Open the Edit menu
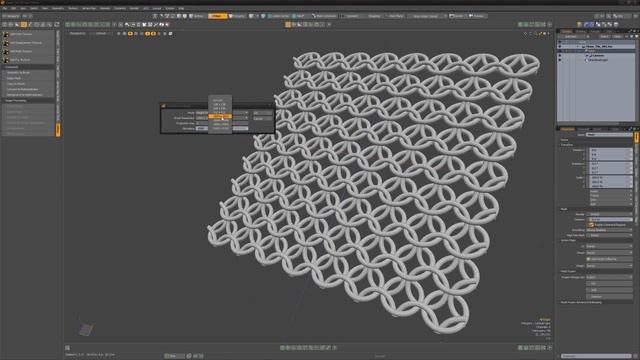This screenshot has height=360, width=640. pos(13,8)
